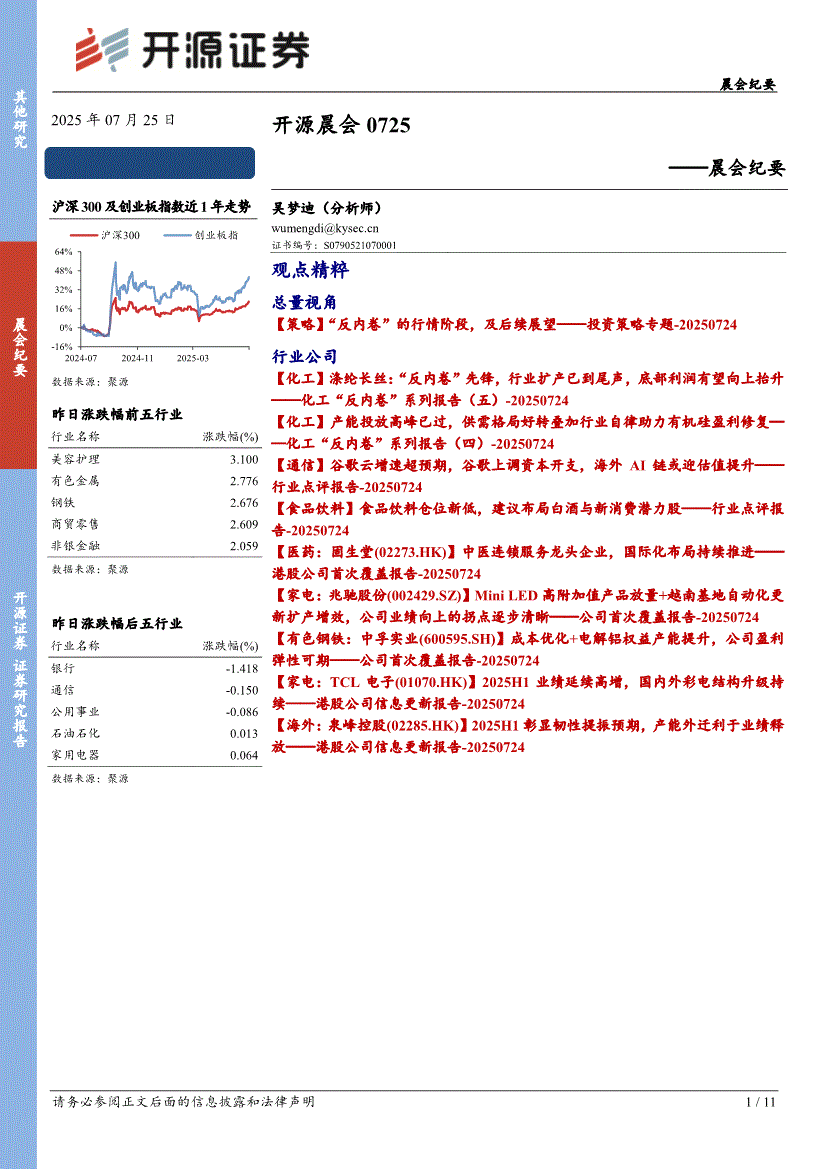The height and width of the screenshot is (1169, 826).
Task: Click the index trend line chart
Action: coord(151,304)
